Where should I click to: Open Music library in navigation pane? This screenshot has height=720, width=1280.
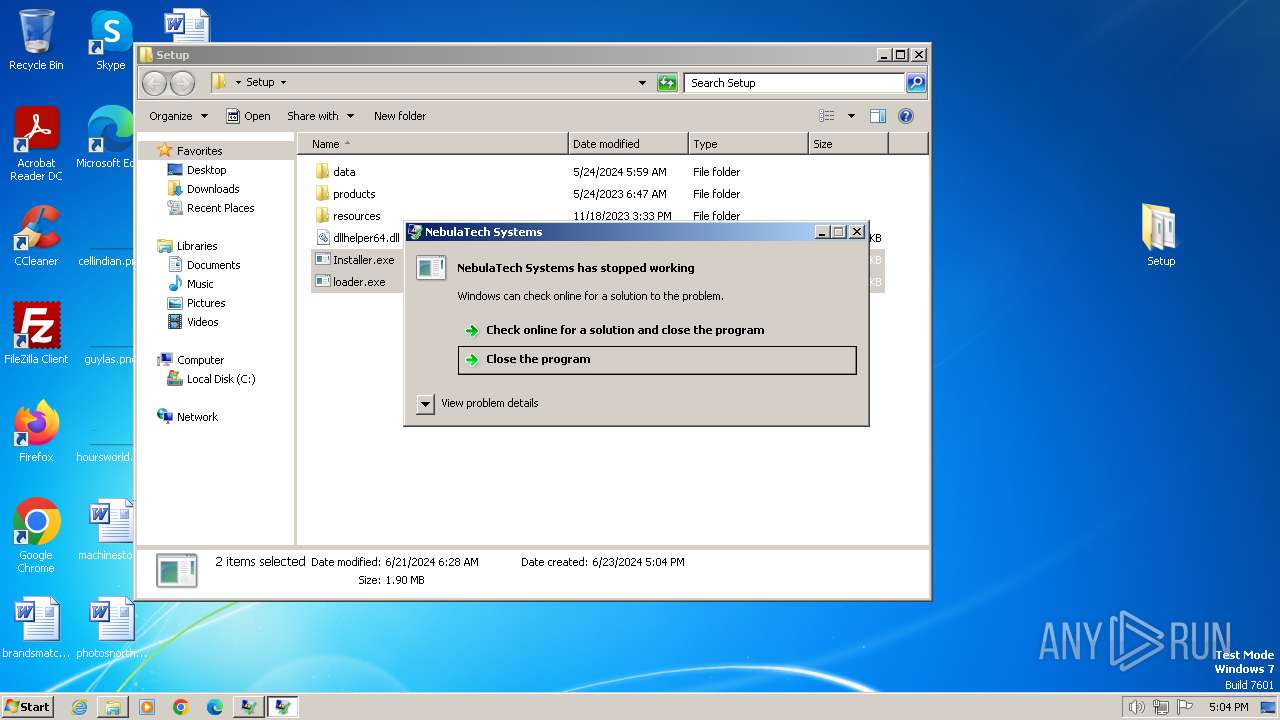200,284
